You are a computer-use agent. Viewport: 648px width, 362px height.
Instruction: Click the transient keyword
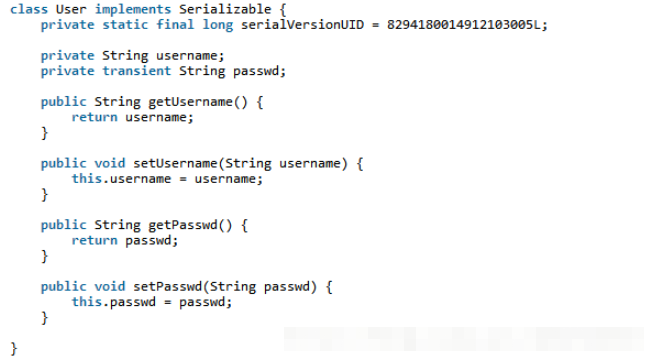(x=136, y=71)
